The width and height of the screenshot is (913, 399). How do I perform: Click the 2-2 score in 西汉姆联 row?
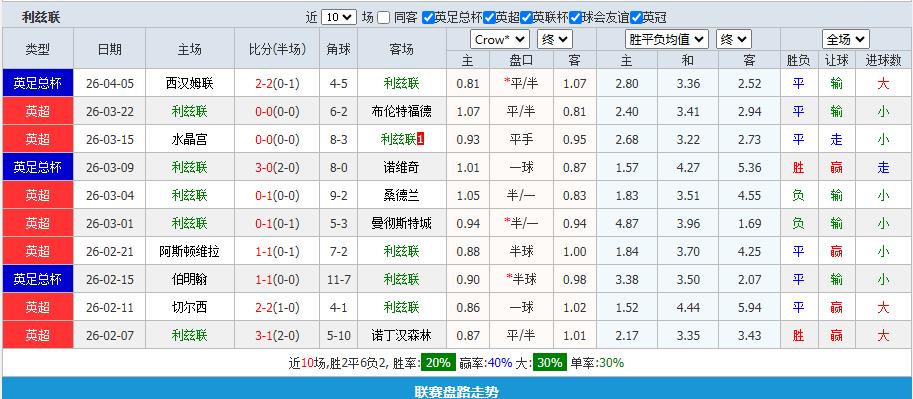click(264, 83)
